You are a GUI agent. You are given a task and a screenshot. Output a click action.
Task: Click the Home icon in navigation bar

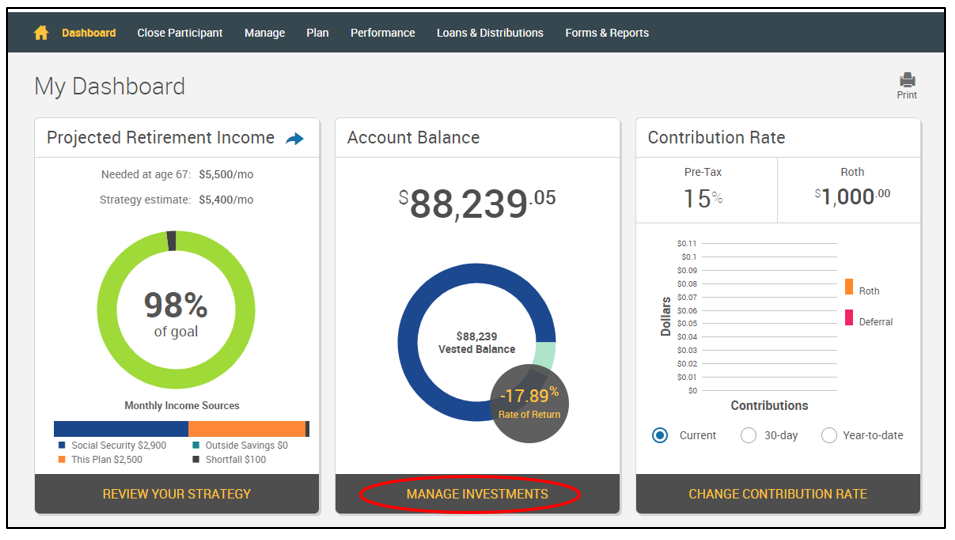pos(41,33)
